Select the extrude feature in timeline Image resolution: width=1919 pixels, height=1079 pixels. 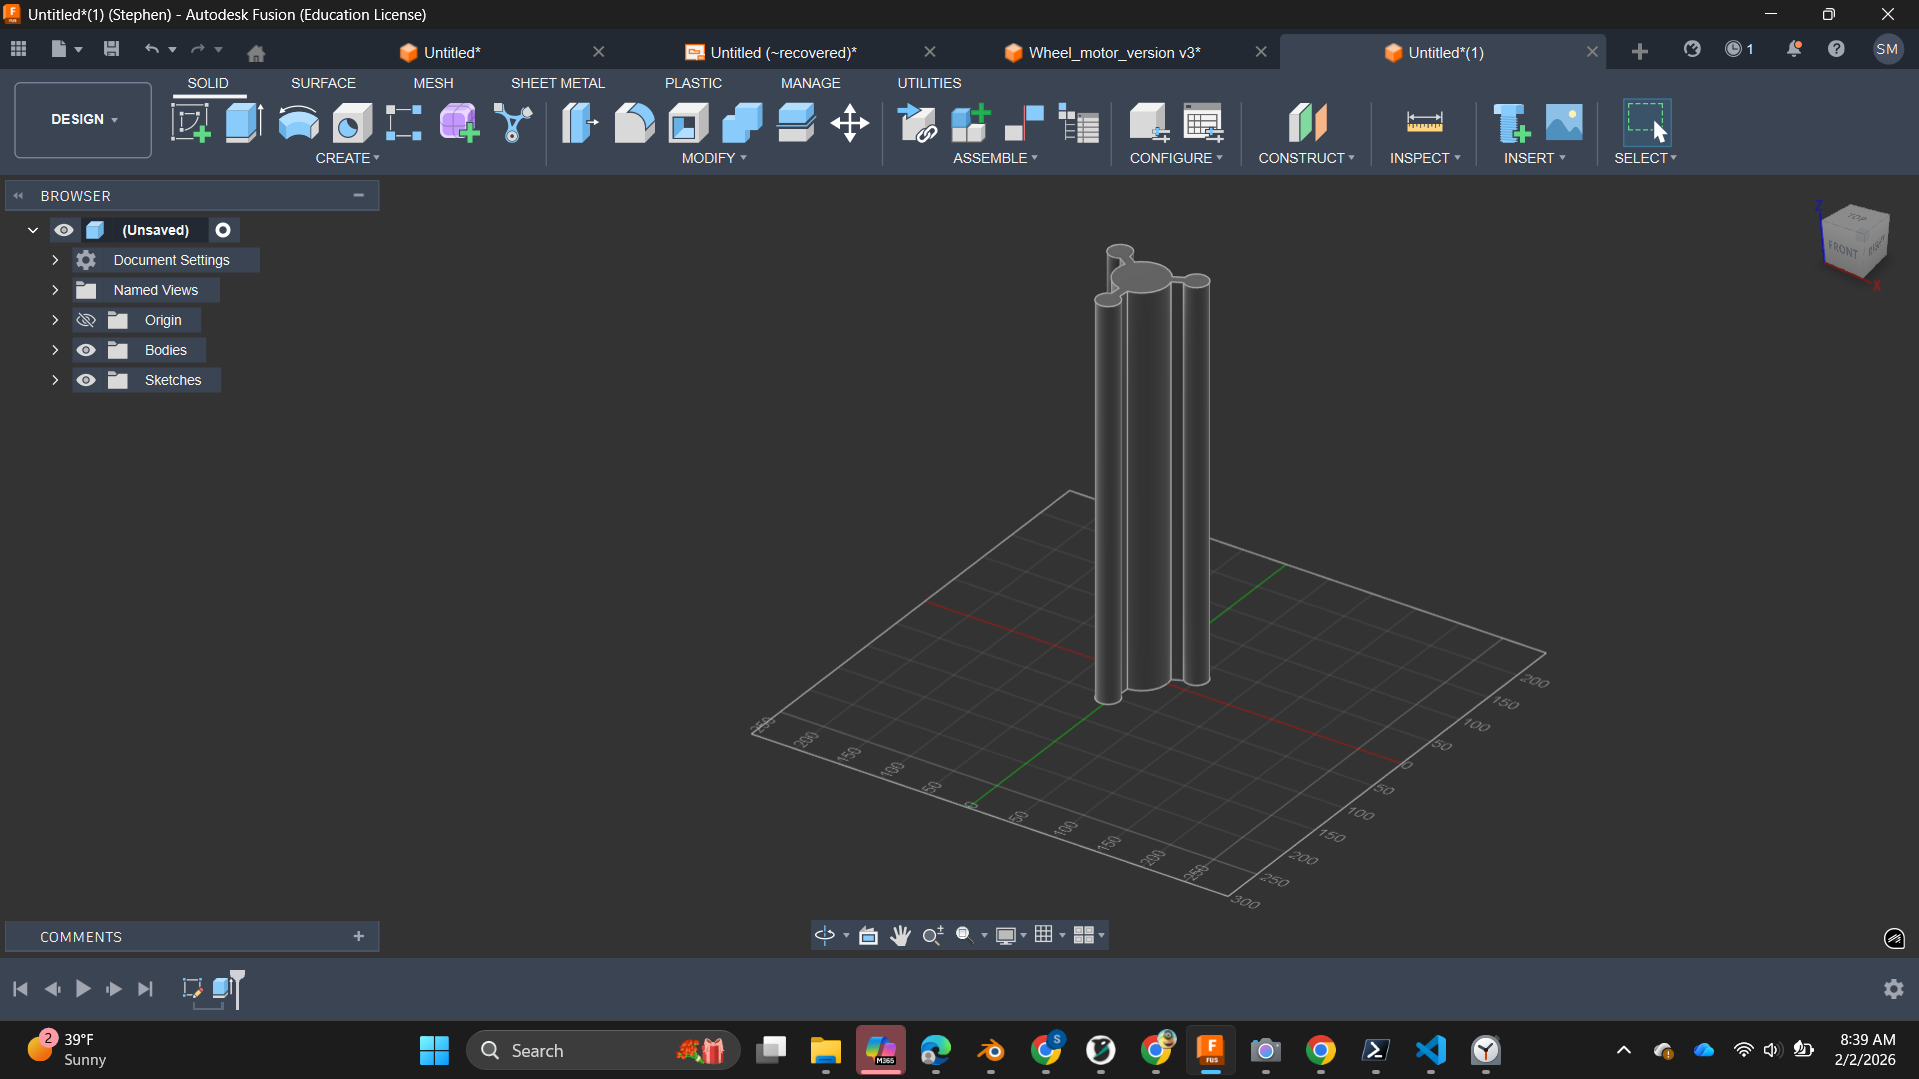coord(224,989)
